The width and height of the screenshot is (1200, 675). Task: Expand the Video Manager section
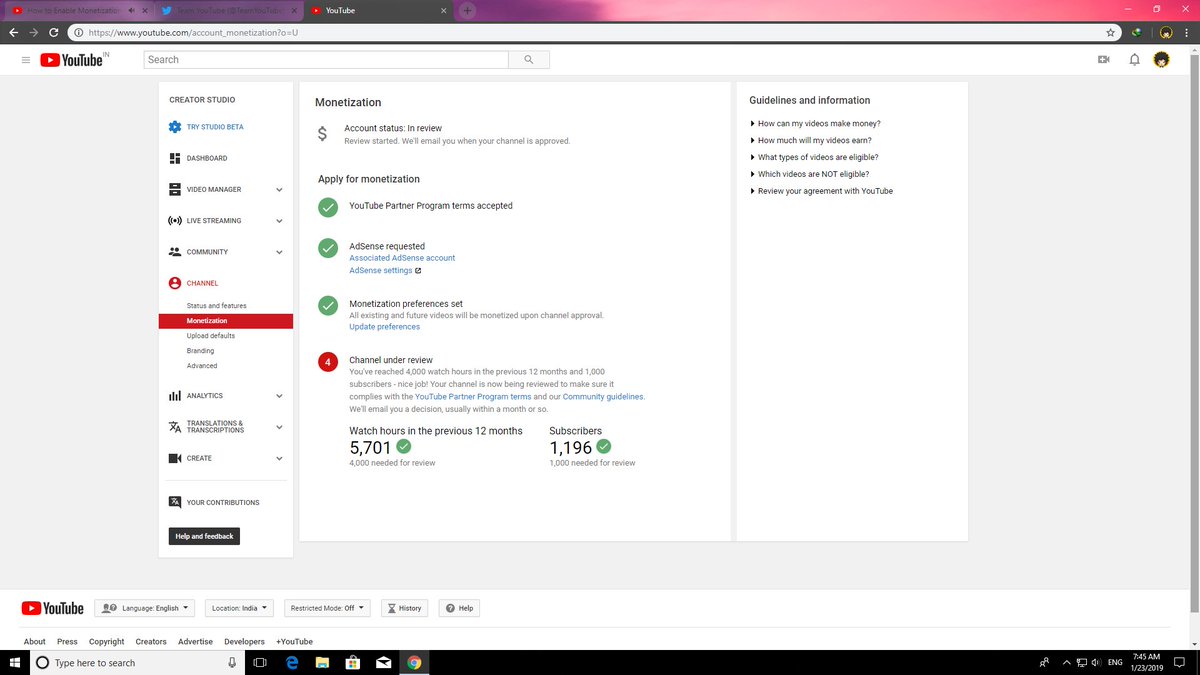[279, 189]
